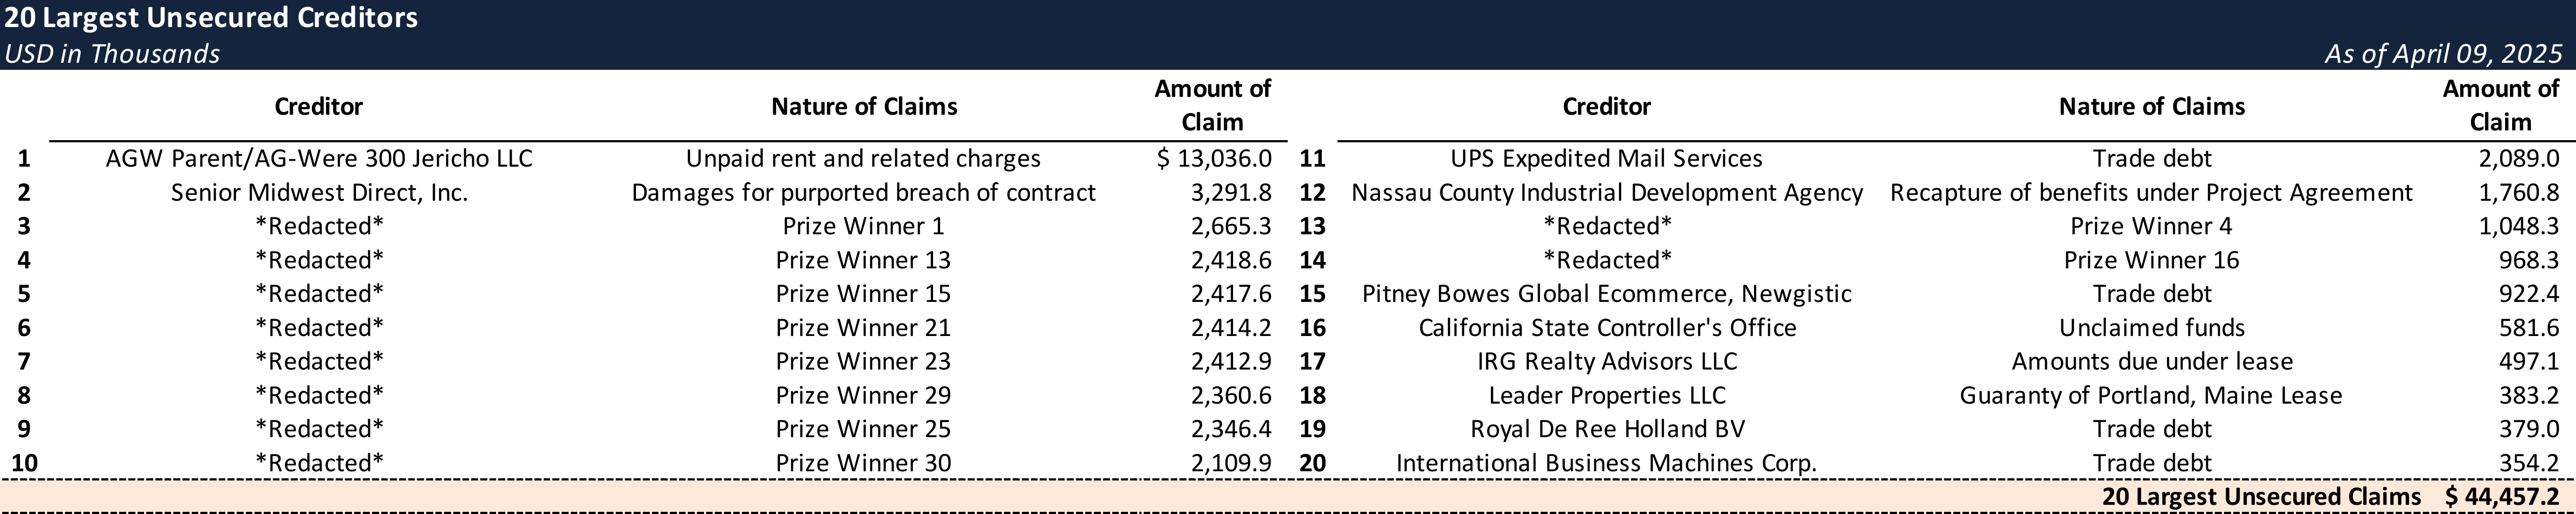Select the "Unclaimed funds" nature cell

tap(2151, 328)
